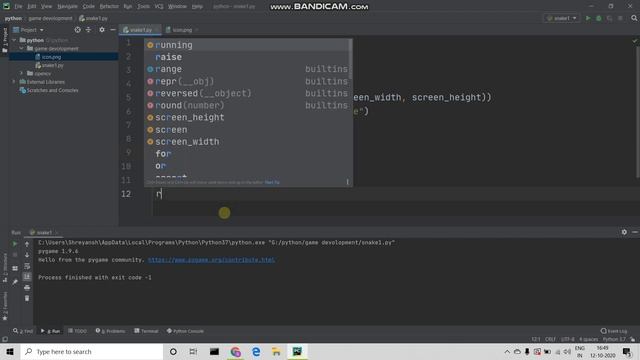
Task: Open Run panel gear settings
Action: pos(624,232)
